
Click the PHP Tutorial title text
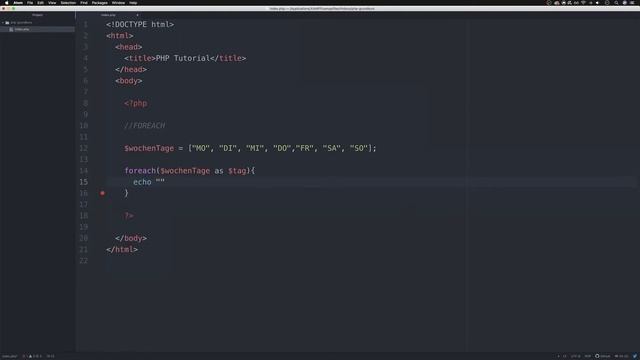pos(183,58)
